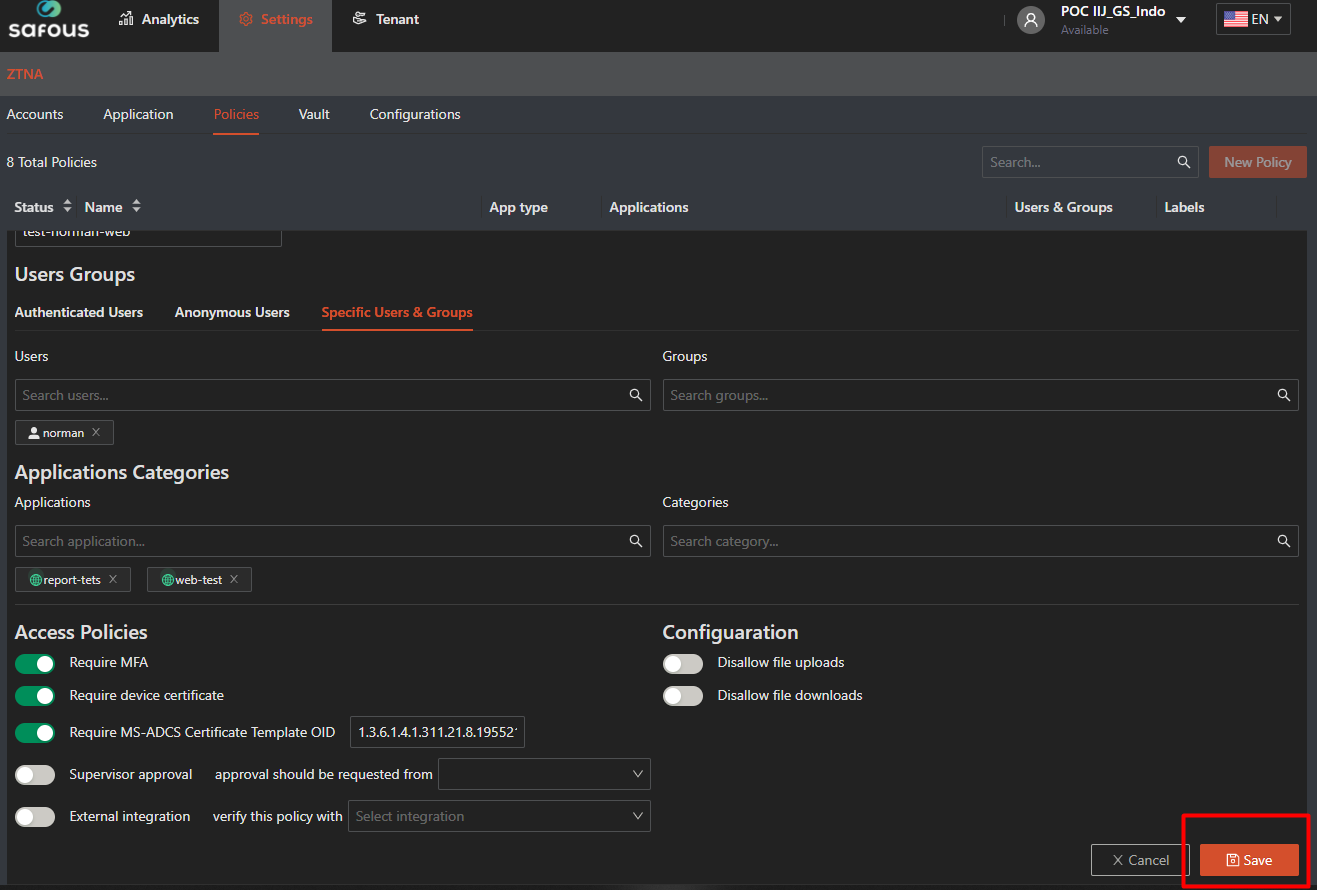Click the Safous logo

point(48,20)
